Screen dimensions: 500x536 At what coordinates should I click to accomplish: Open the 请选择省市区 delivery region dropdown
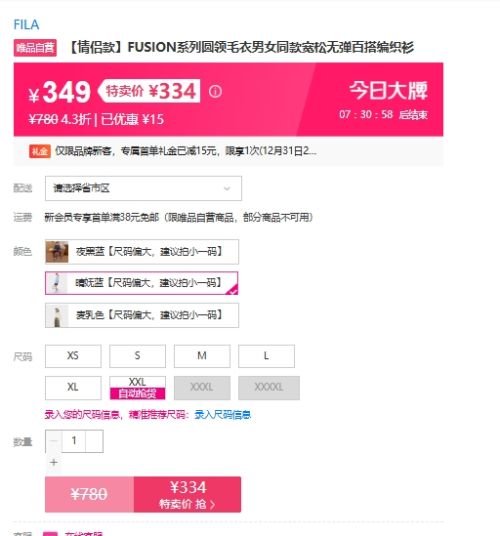(x=143, y=188)
